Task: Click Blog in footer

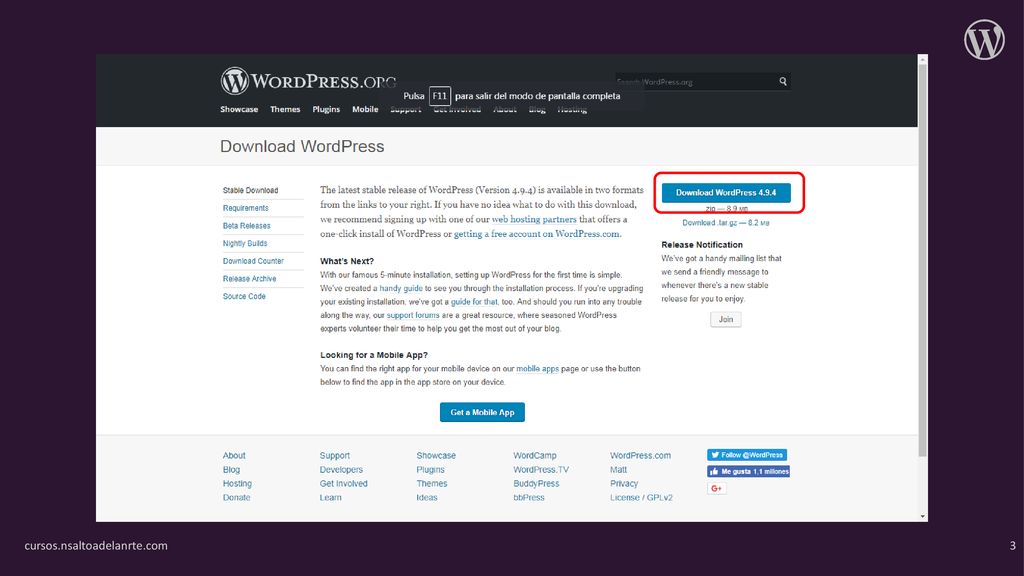Action: (x=231, y=470)
